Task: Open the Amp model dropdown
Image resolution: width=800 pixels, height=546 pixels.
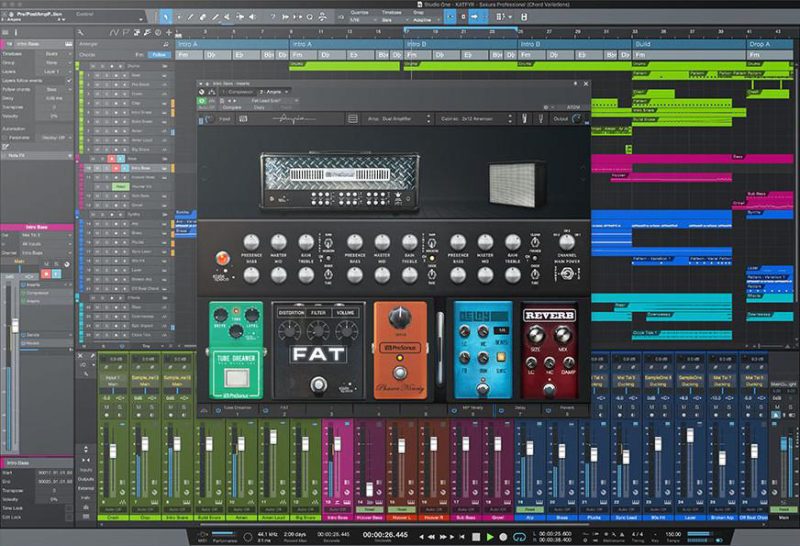Action: click(x=399, y=119)
